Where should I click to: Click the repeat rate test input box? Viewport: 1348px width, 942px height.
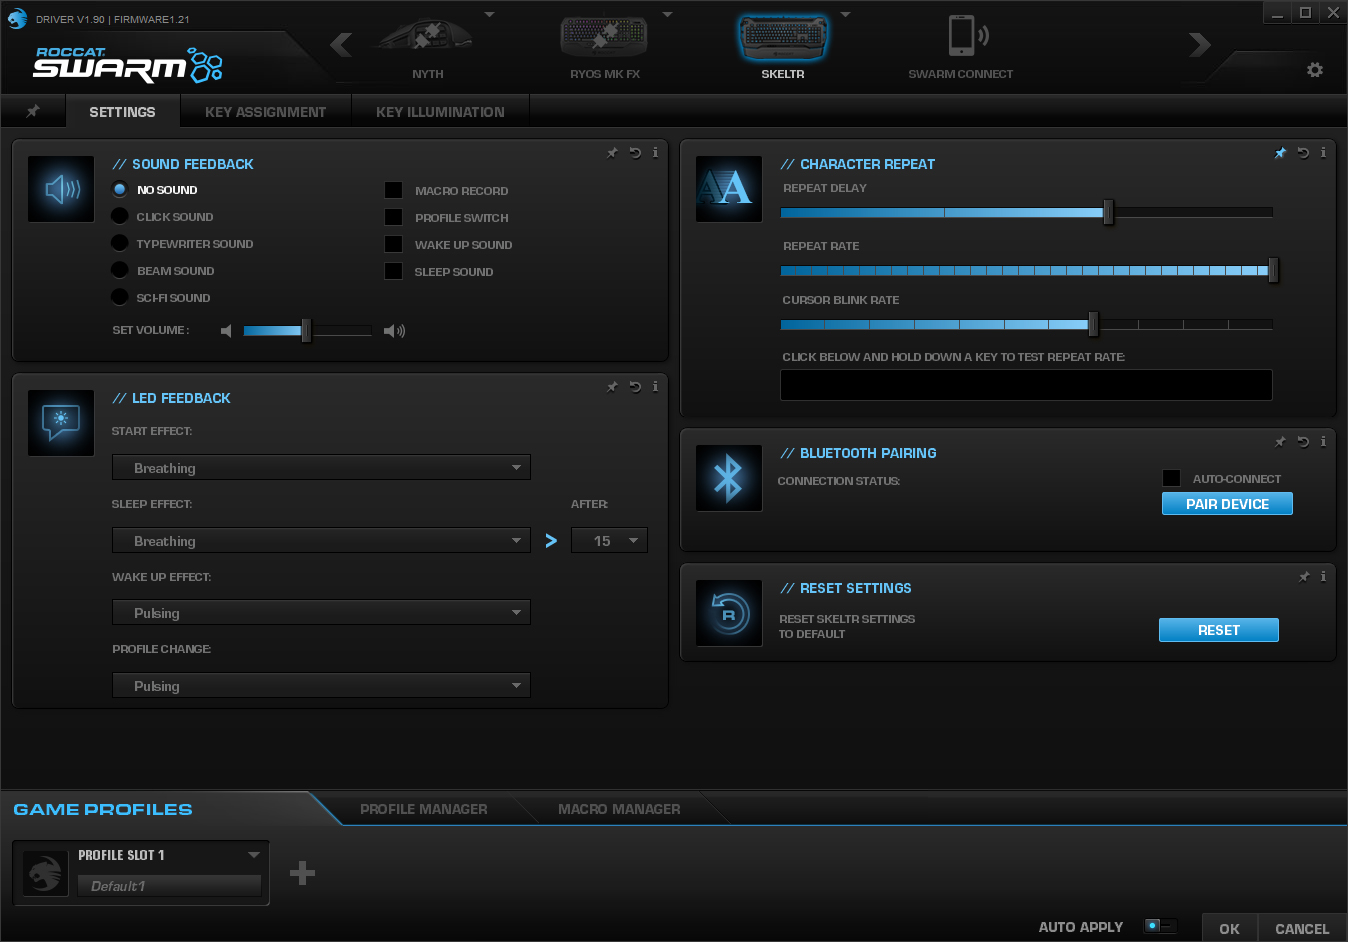pyautogui.click(x=1026, y=385)
